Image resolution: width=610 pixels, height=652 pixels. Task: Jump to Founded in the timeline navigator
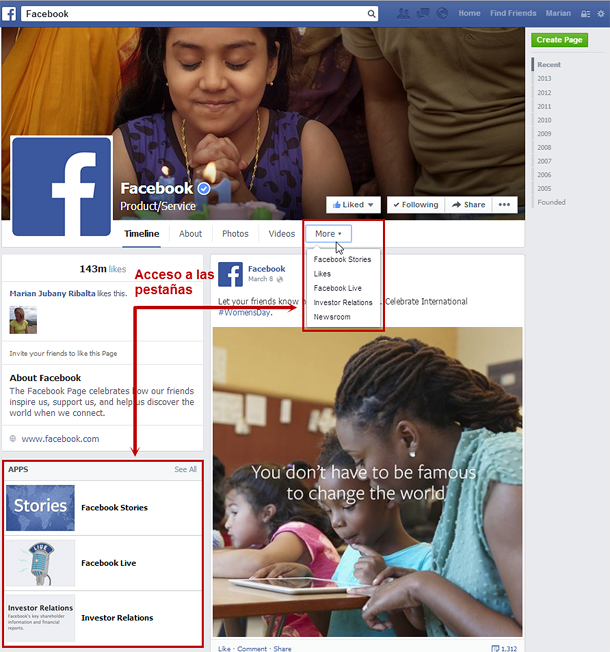coord(551,203)
